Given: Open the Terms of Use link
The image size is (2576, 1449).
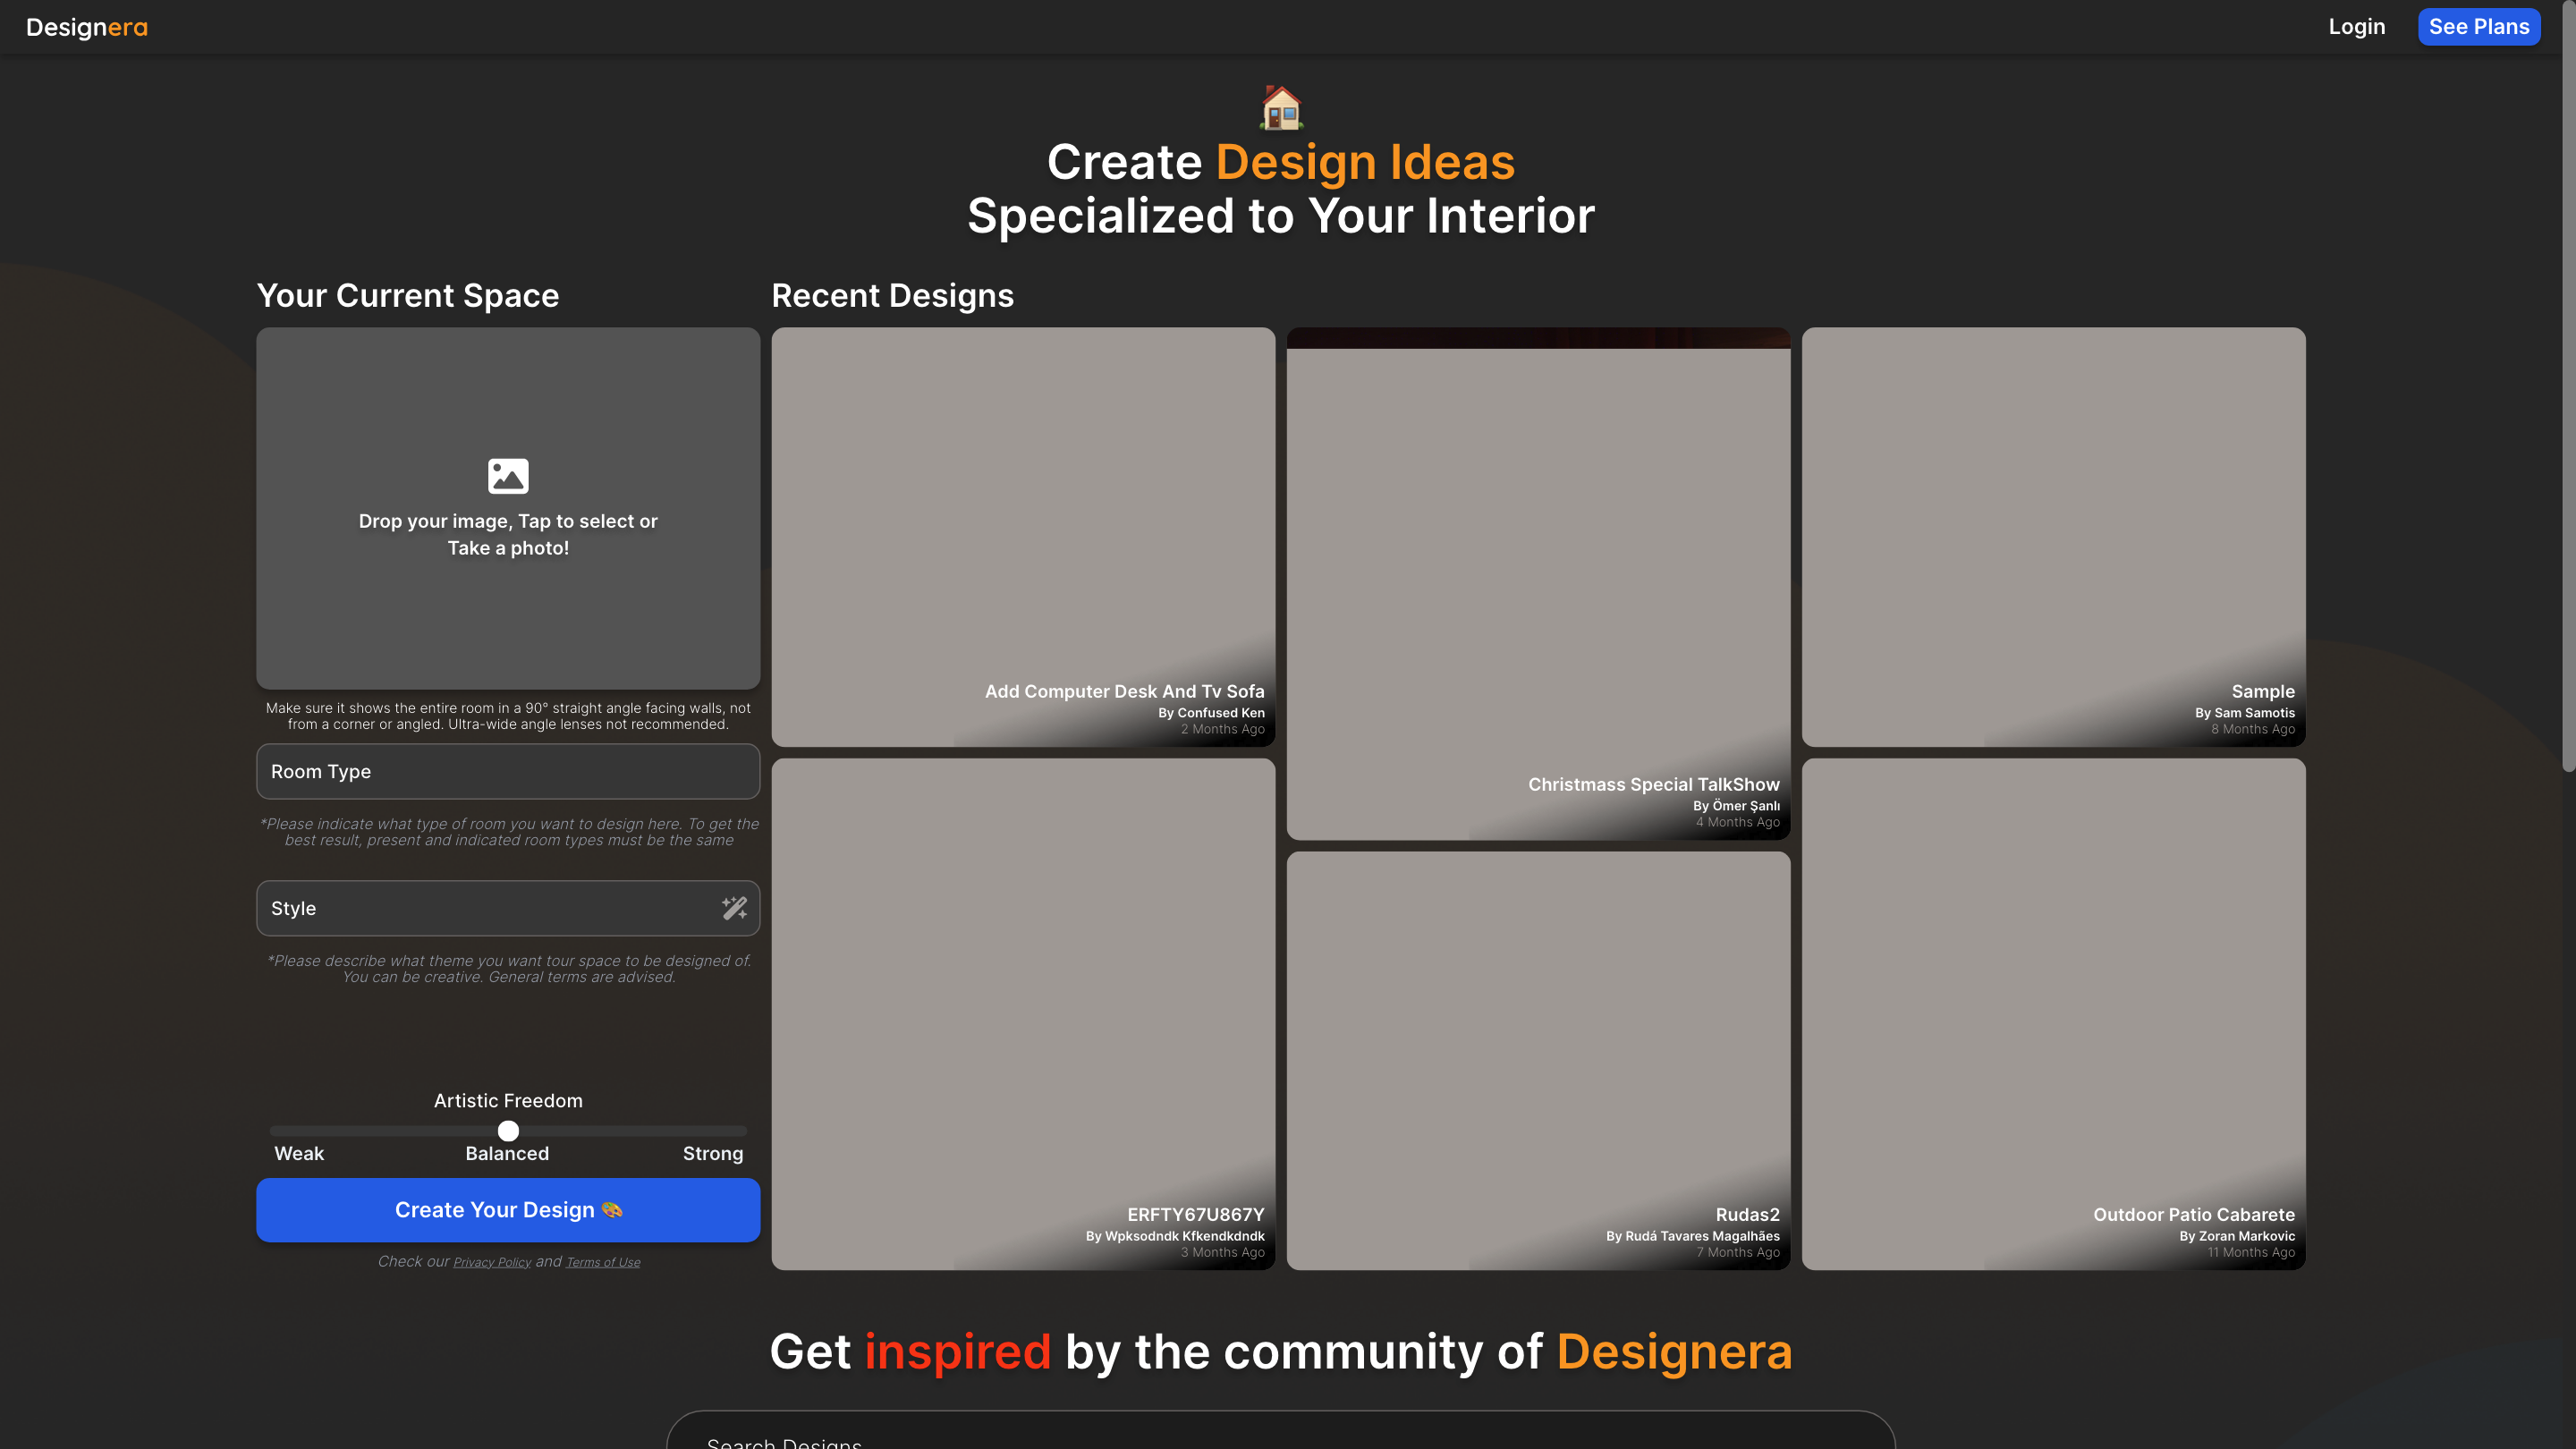Looking at the screenshot, I should pos(603,1261).
